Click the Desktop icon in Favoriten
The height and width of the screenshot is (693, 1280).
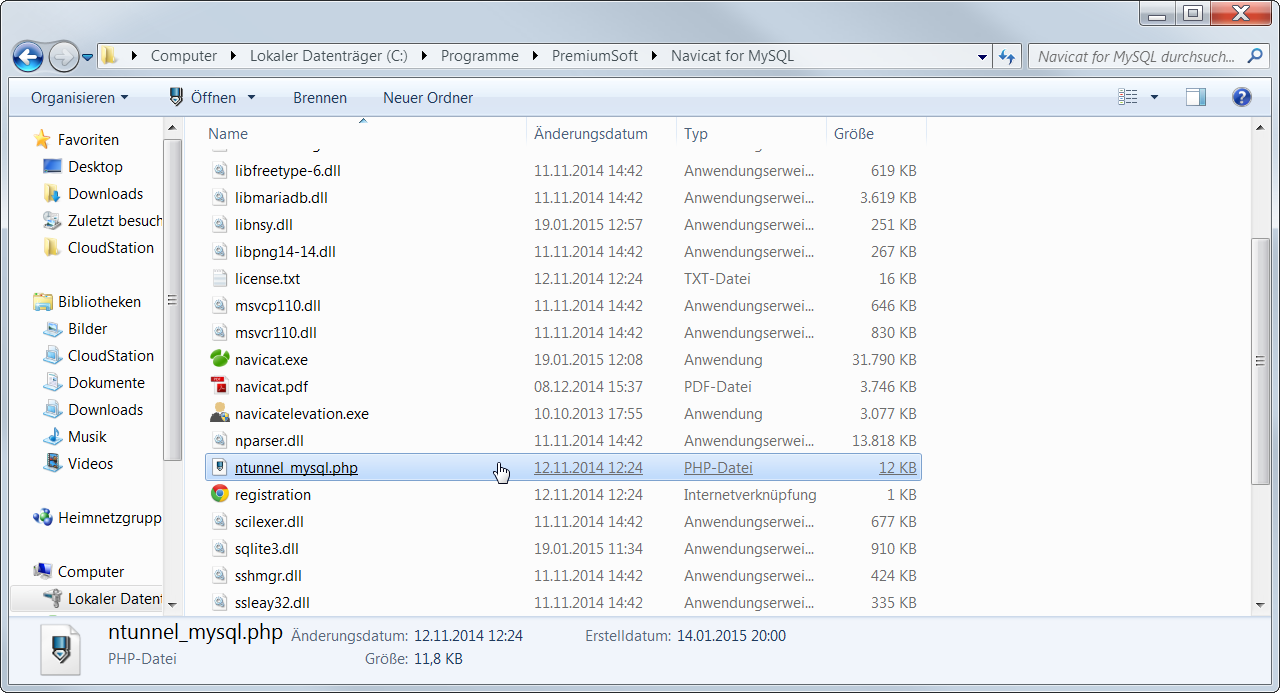52,167
